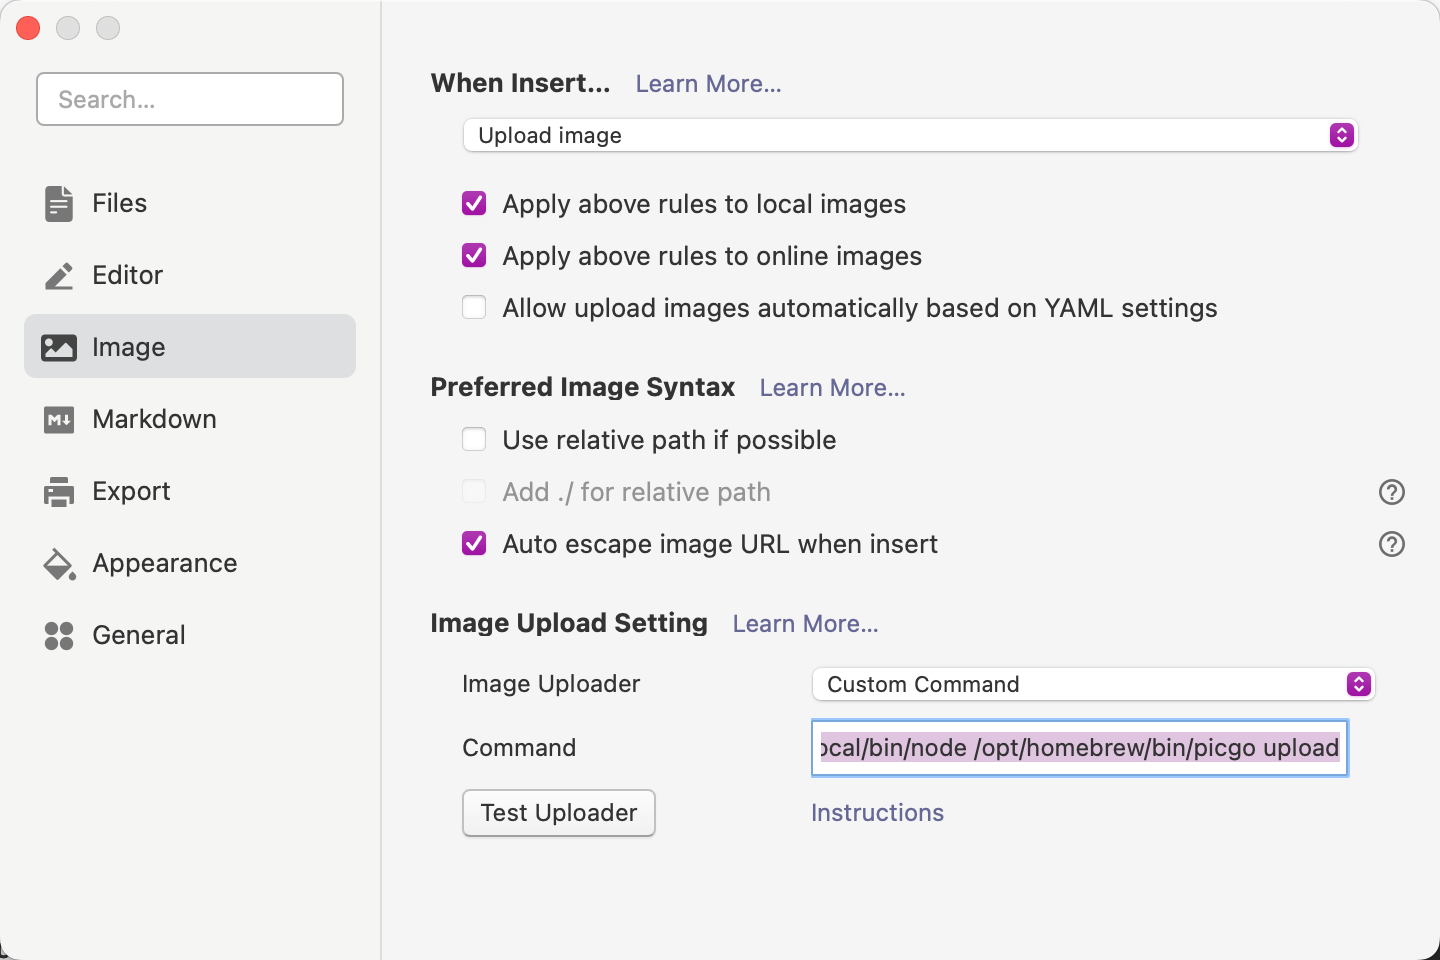The width and height of the screenshot is (1440, 960).
Task: Open the Instructions link
Action: [877, 813]
